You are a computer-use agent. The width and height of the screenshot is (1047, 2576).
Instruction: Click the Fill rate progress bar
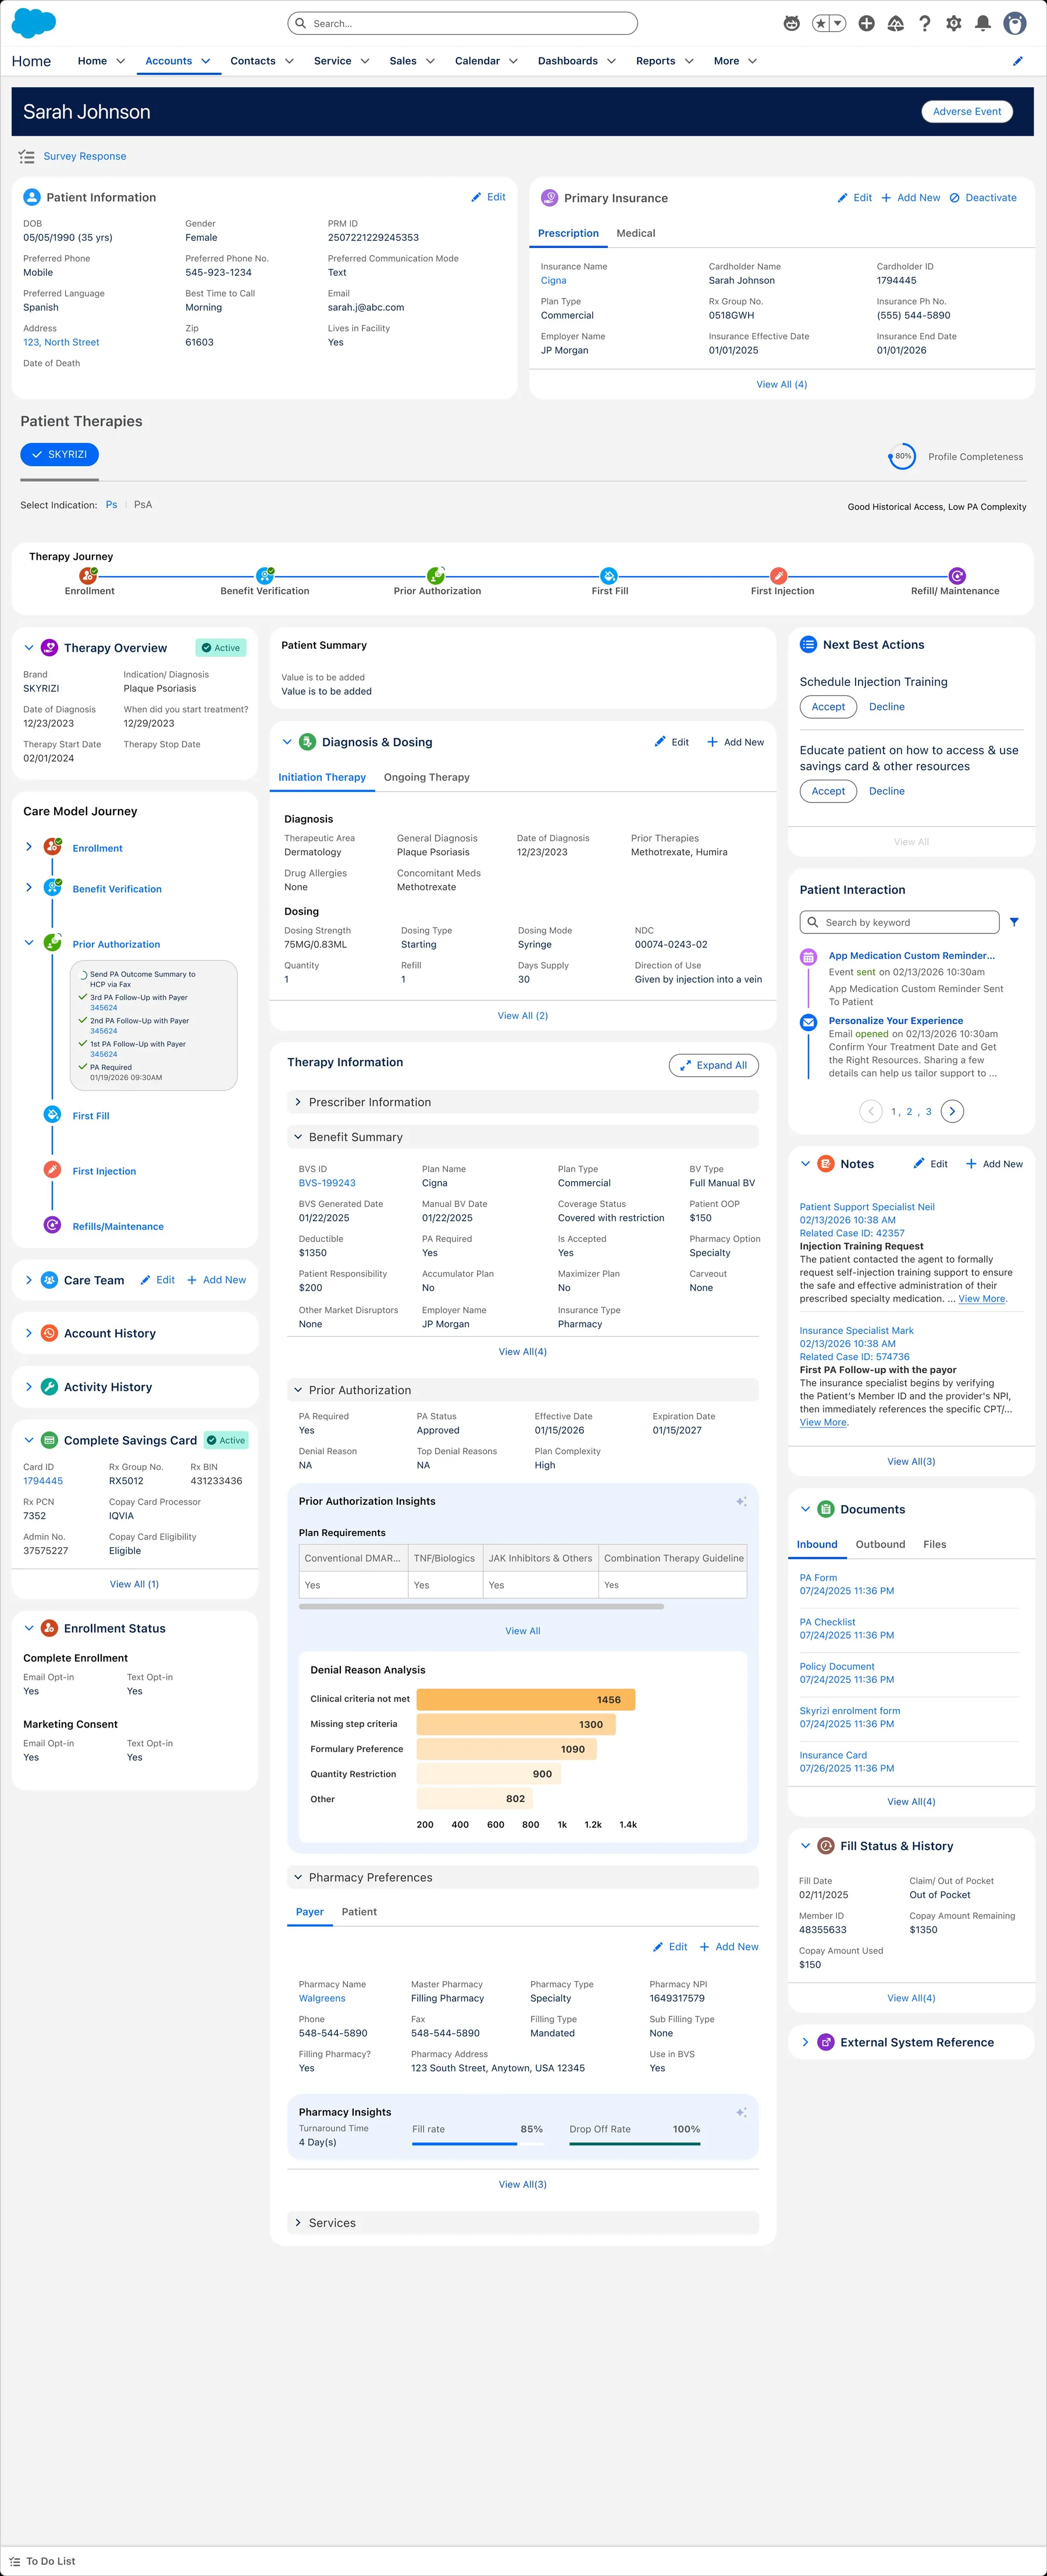(477, 2143)
